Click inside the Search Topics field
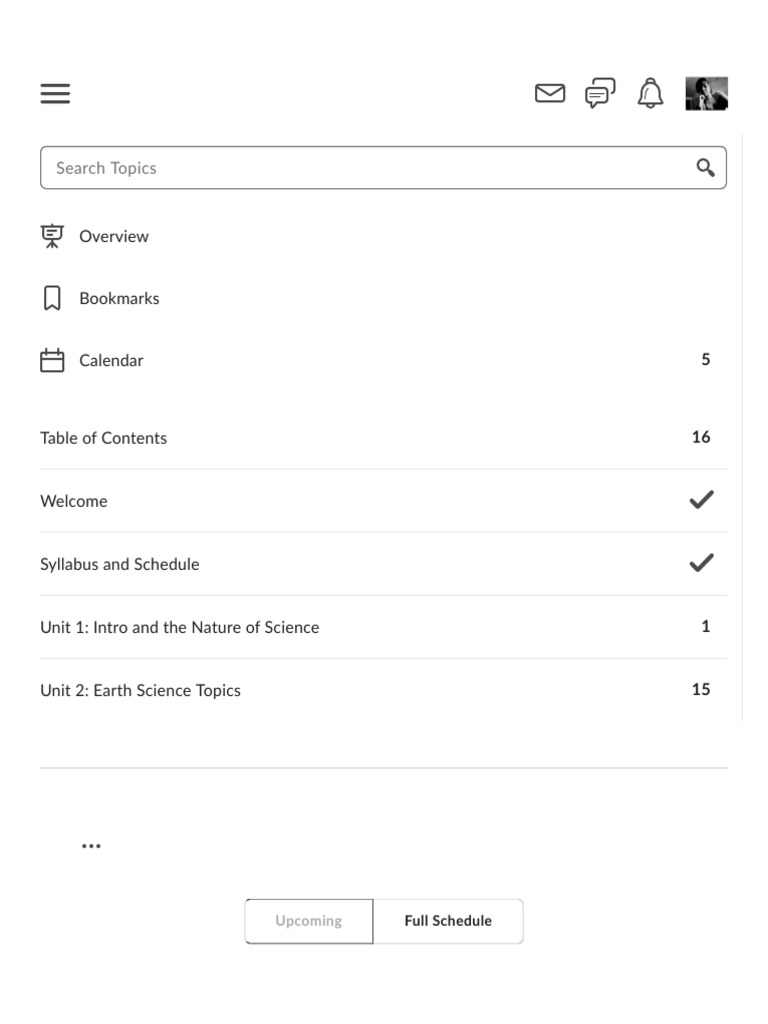768x1024 pixels. click(383, 168)
